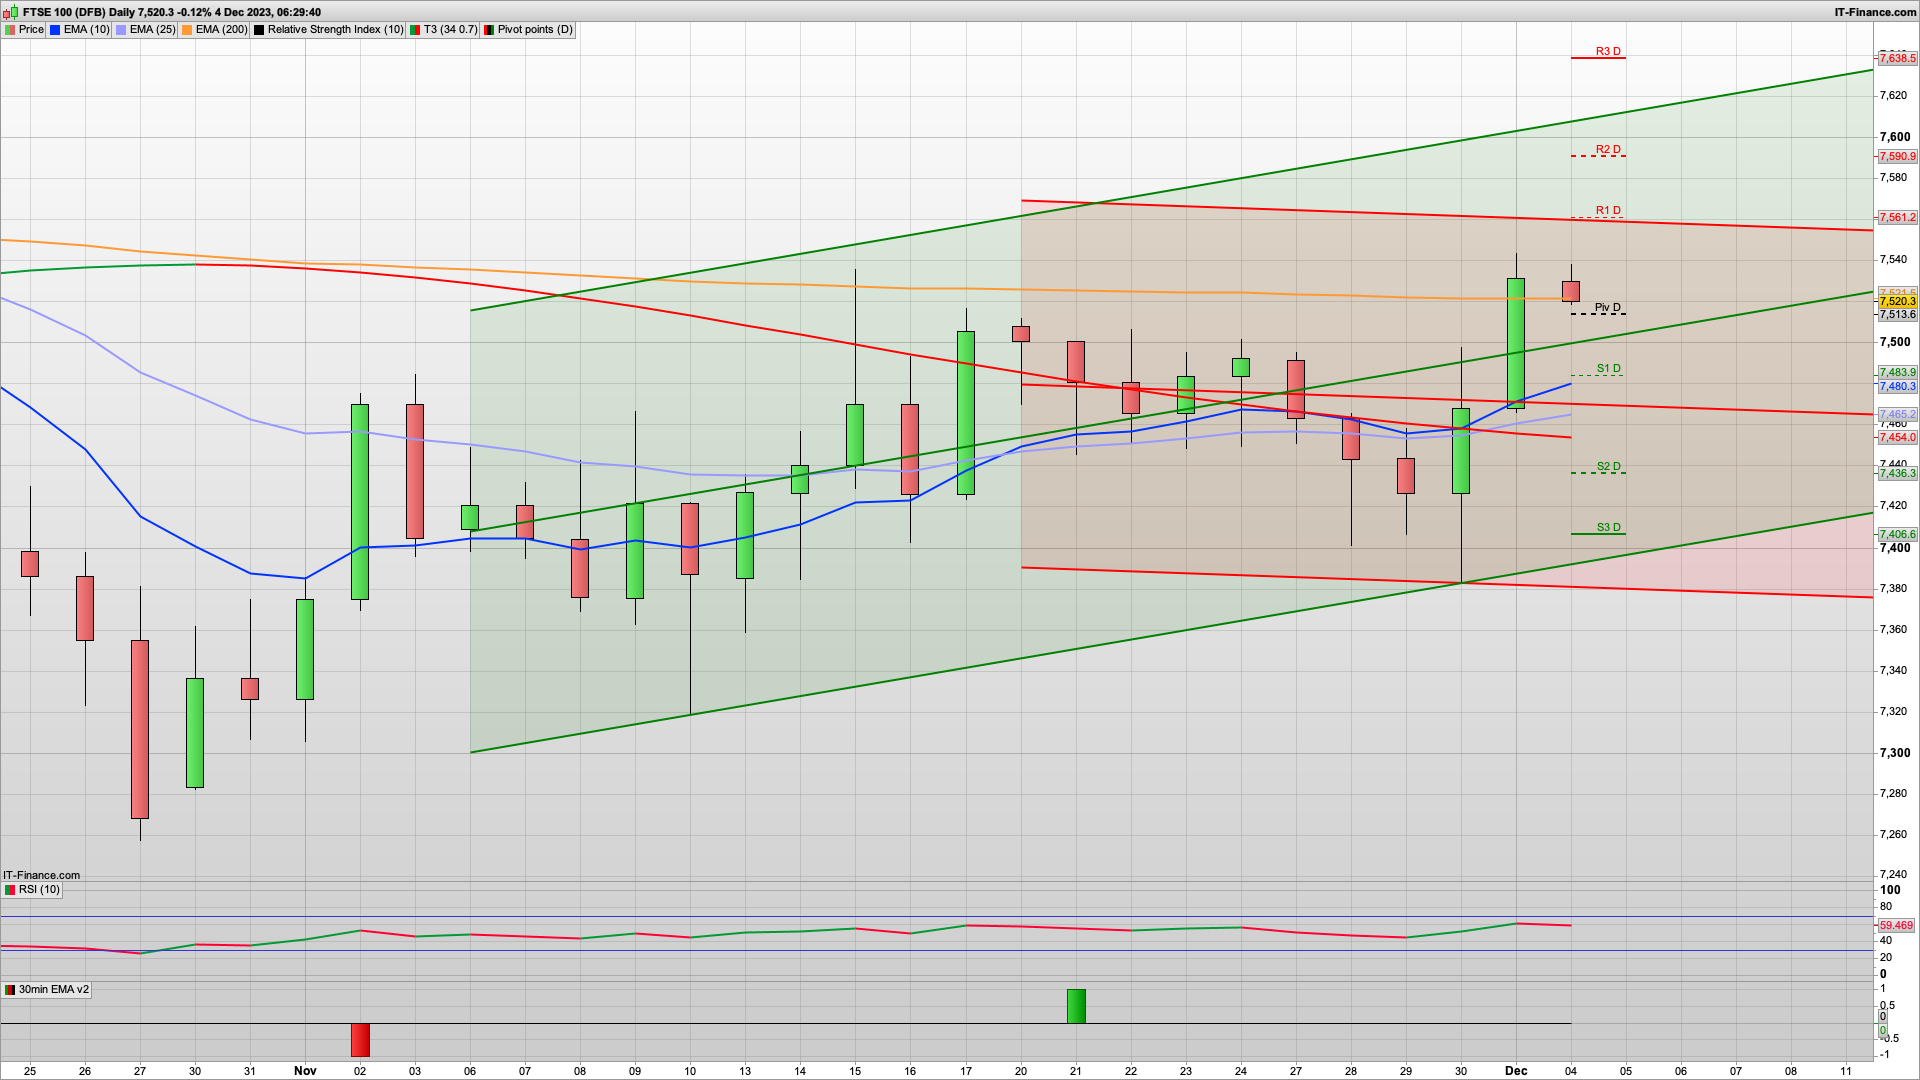This screenshot has width=1920, height=1080.
Task: Click the 7,561.2 price tag on the axis
Action: click(x=1897, y=217)
